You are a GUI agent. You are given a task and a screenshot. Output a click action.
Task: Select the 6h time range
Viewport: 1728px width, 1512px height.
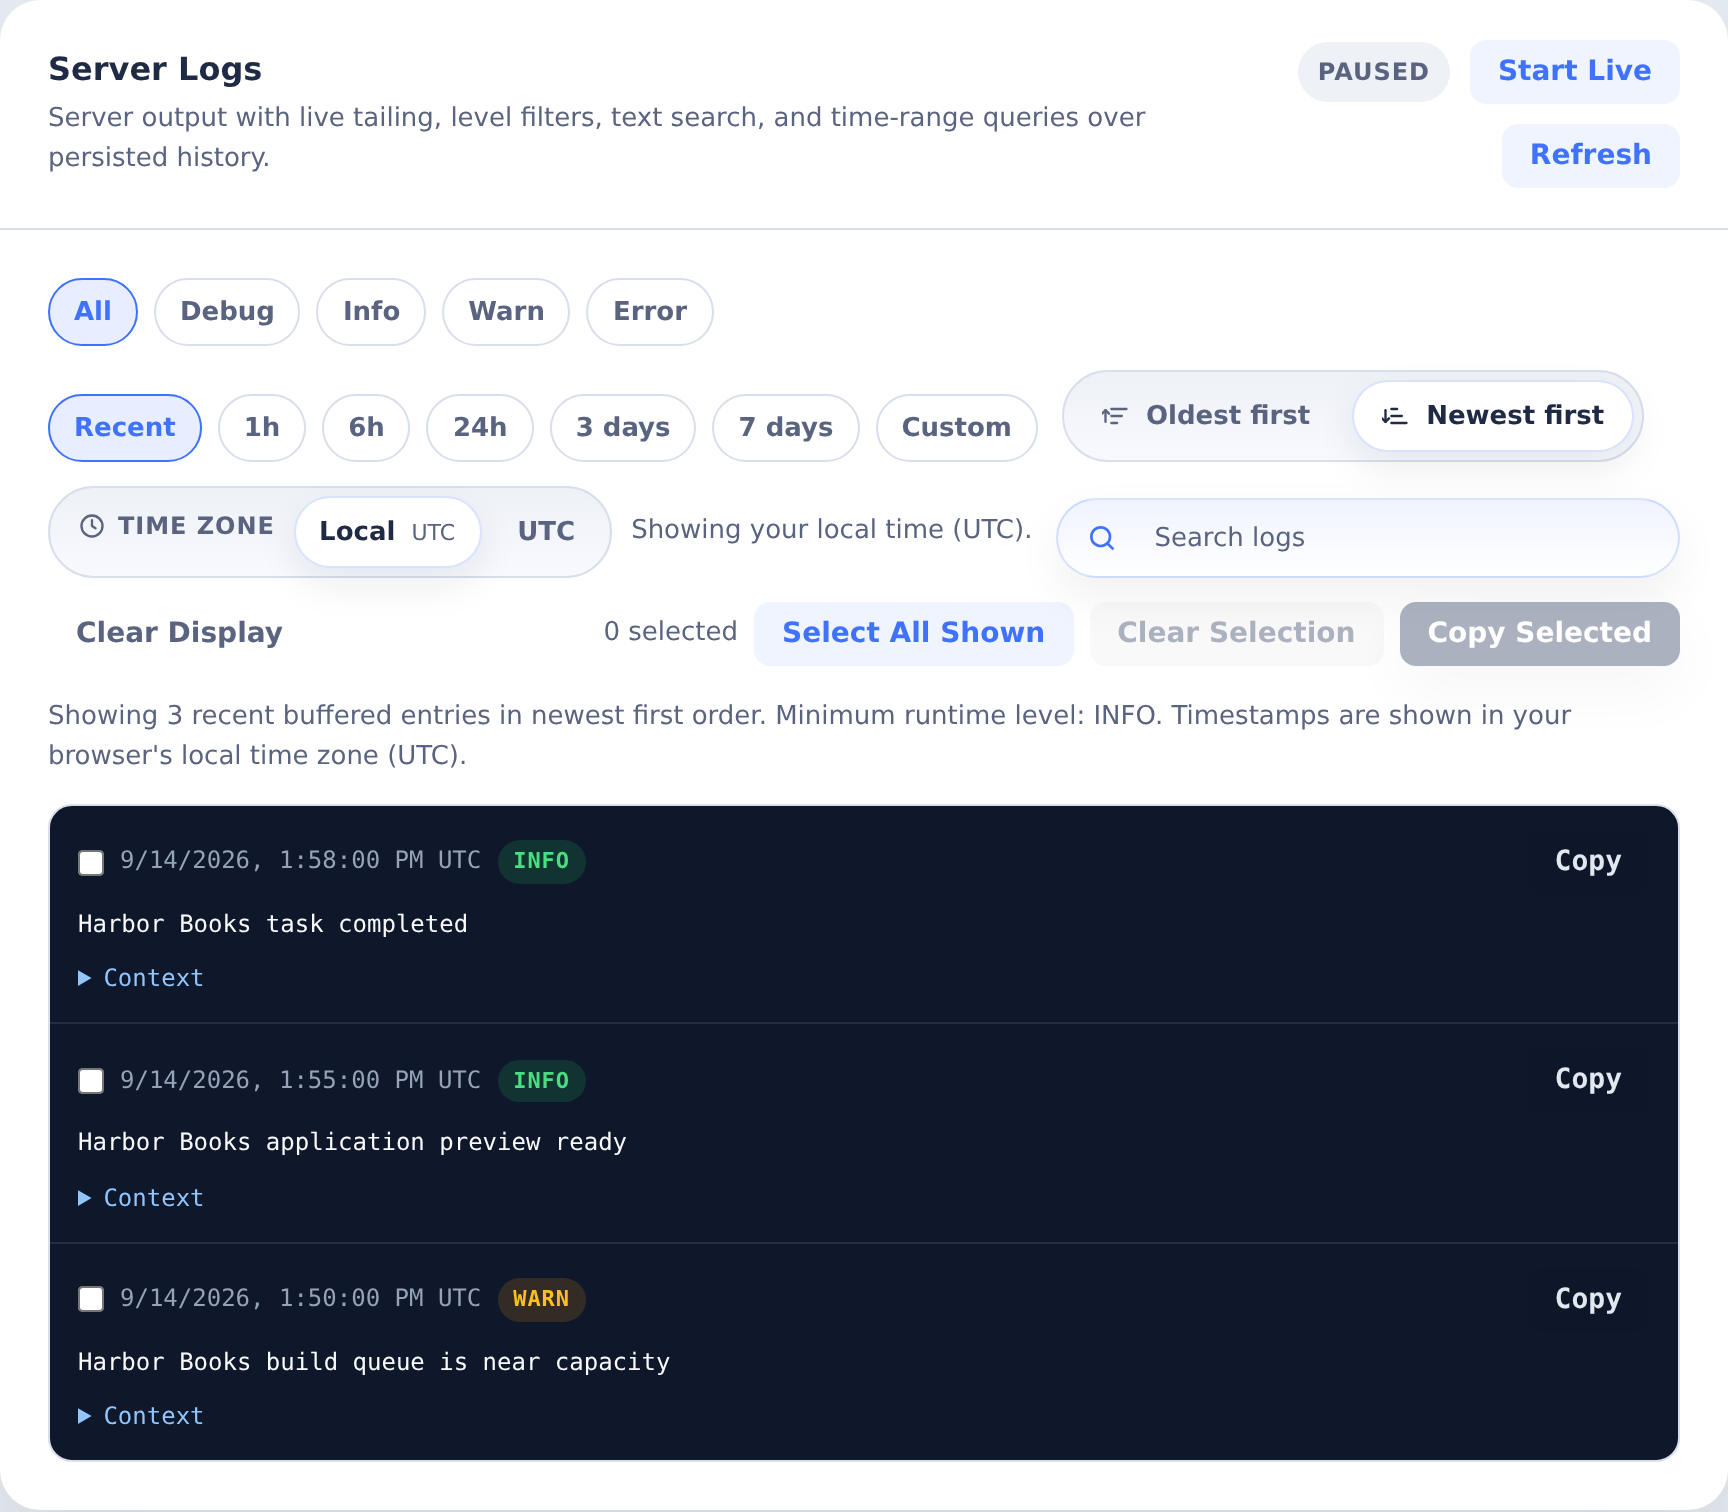(x=366, y=428)
